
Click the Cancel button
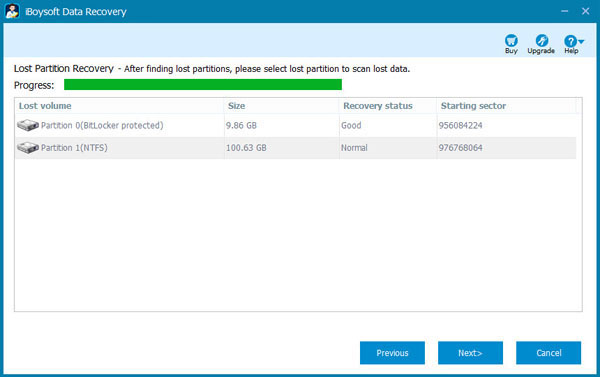click(x=548, y=353)
